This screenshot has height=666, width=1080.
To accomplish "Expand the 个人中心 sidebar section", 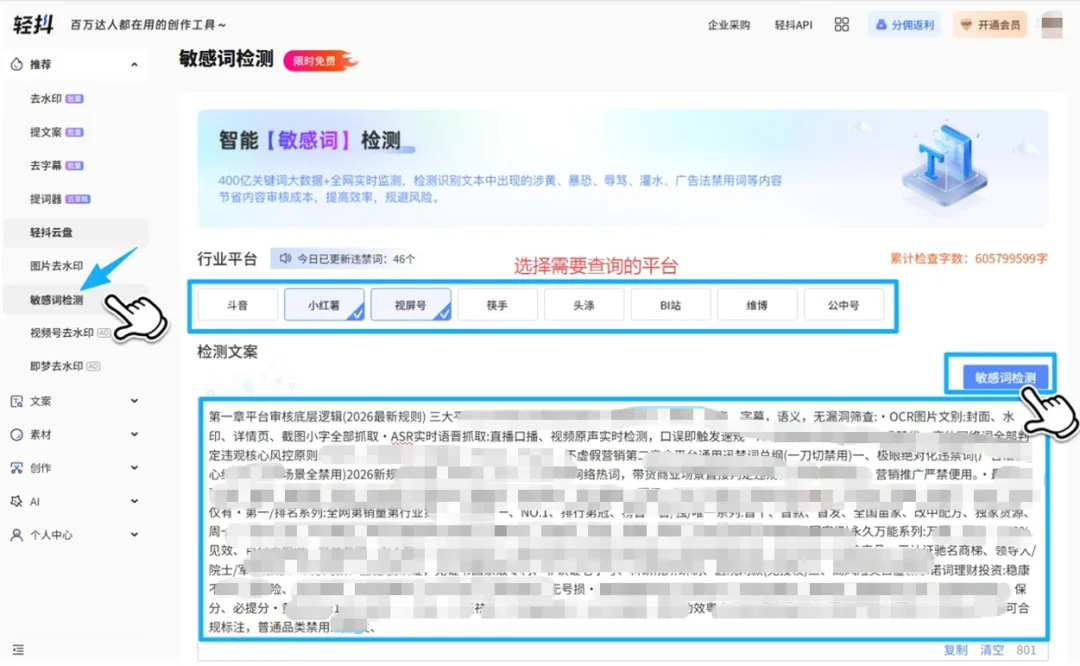I will 134,534.
